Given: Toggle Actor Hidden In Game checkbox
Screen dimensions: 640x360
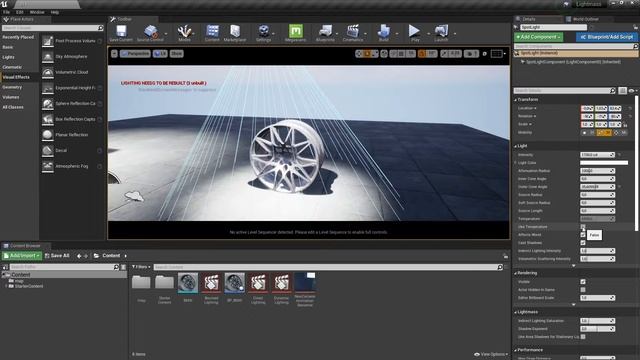Looking at the screenshot, I should tap(583, 290).
